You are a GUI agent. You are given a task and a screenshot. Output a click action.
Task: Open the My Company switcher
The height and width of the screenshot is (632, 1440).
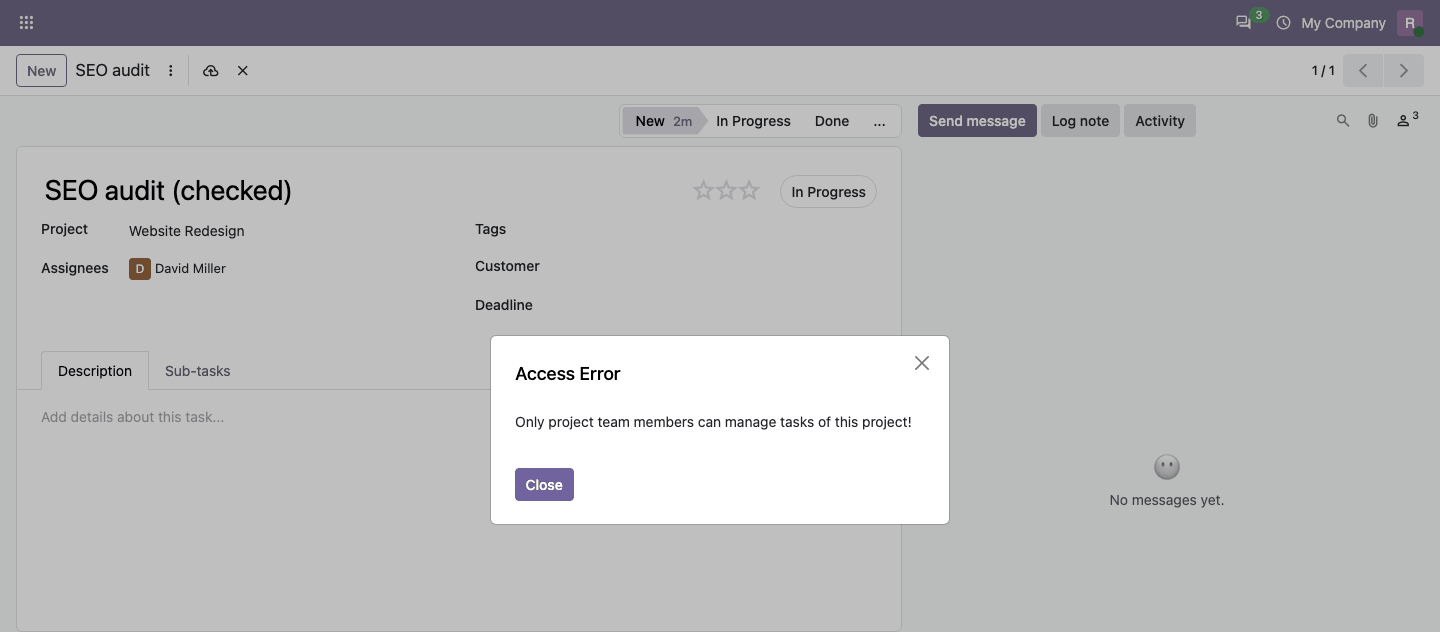[x=1343, y=23]
